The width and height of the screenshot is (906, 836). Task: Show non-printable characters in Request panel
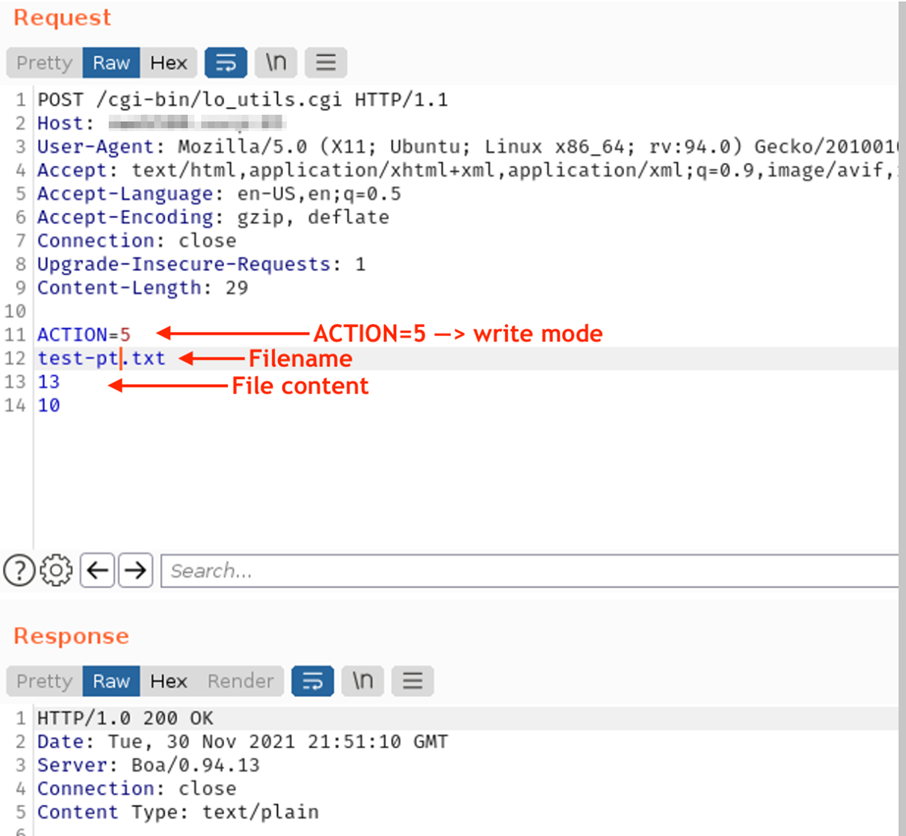coord(276,63)
